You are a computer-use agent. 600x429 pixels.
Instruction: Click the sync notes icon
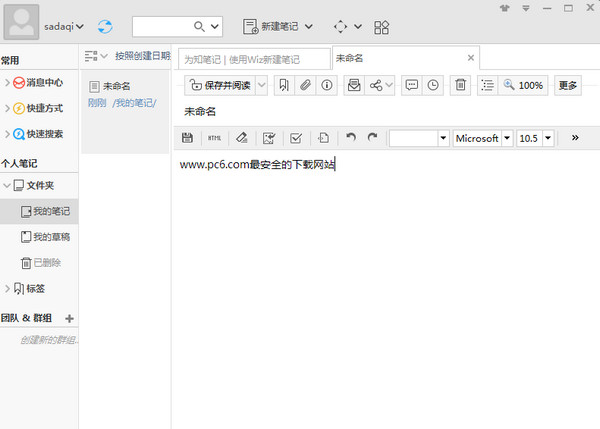[106, 25]
